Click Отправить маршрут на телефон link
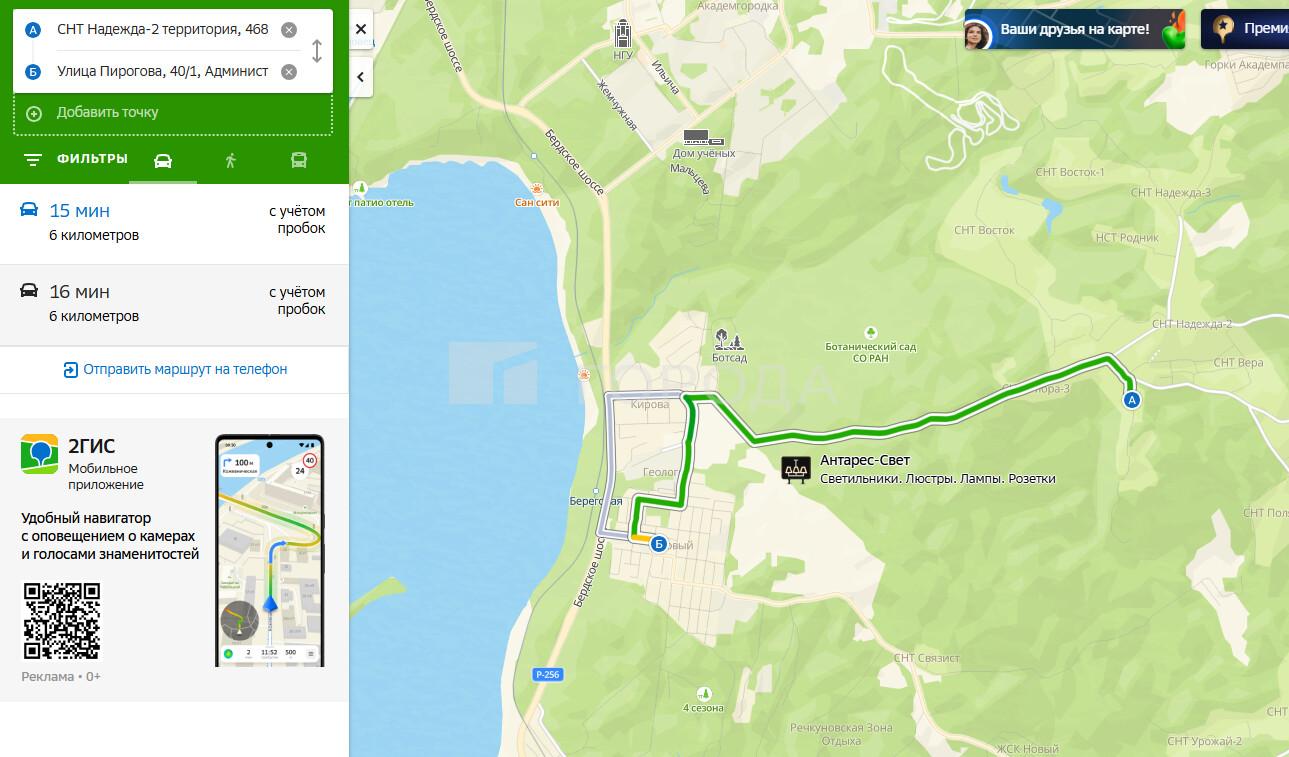This screenshot has width=1289, height=757. 175,369
